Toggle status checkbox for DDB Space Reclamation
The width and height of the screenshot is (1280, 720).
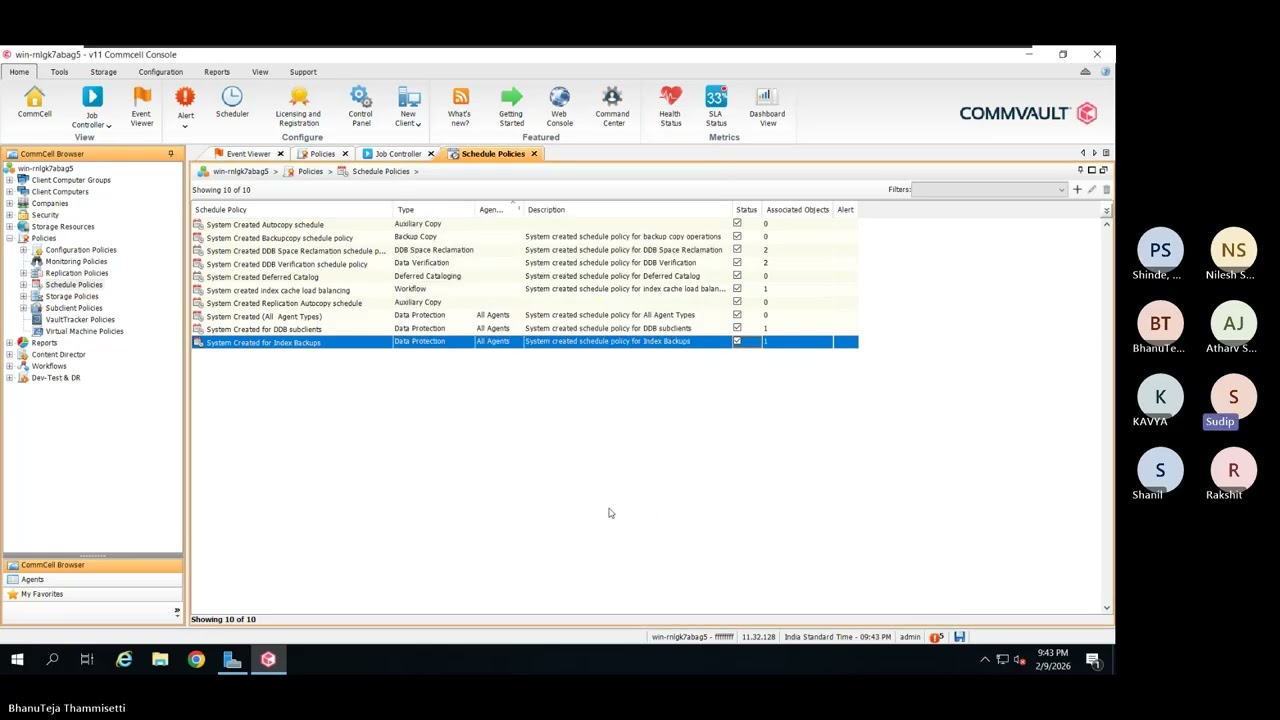point(737,250)
